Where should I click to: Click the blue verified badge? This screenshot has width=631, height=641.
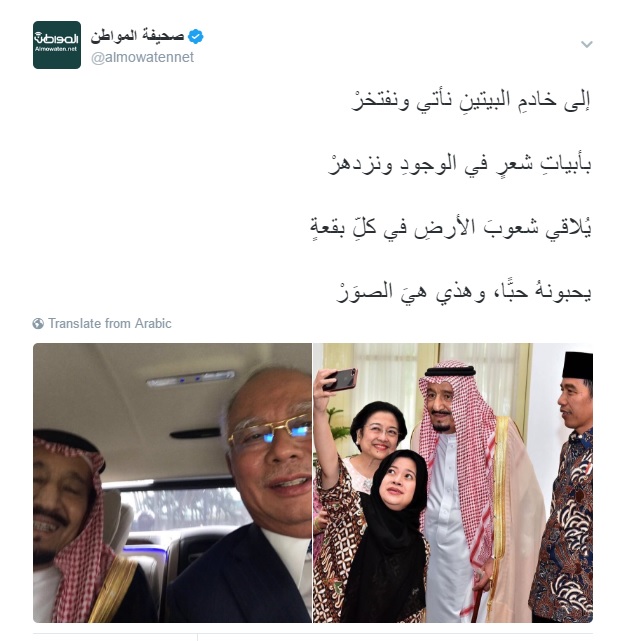pos(196,36)
